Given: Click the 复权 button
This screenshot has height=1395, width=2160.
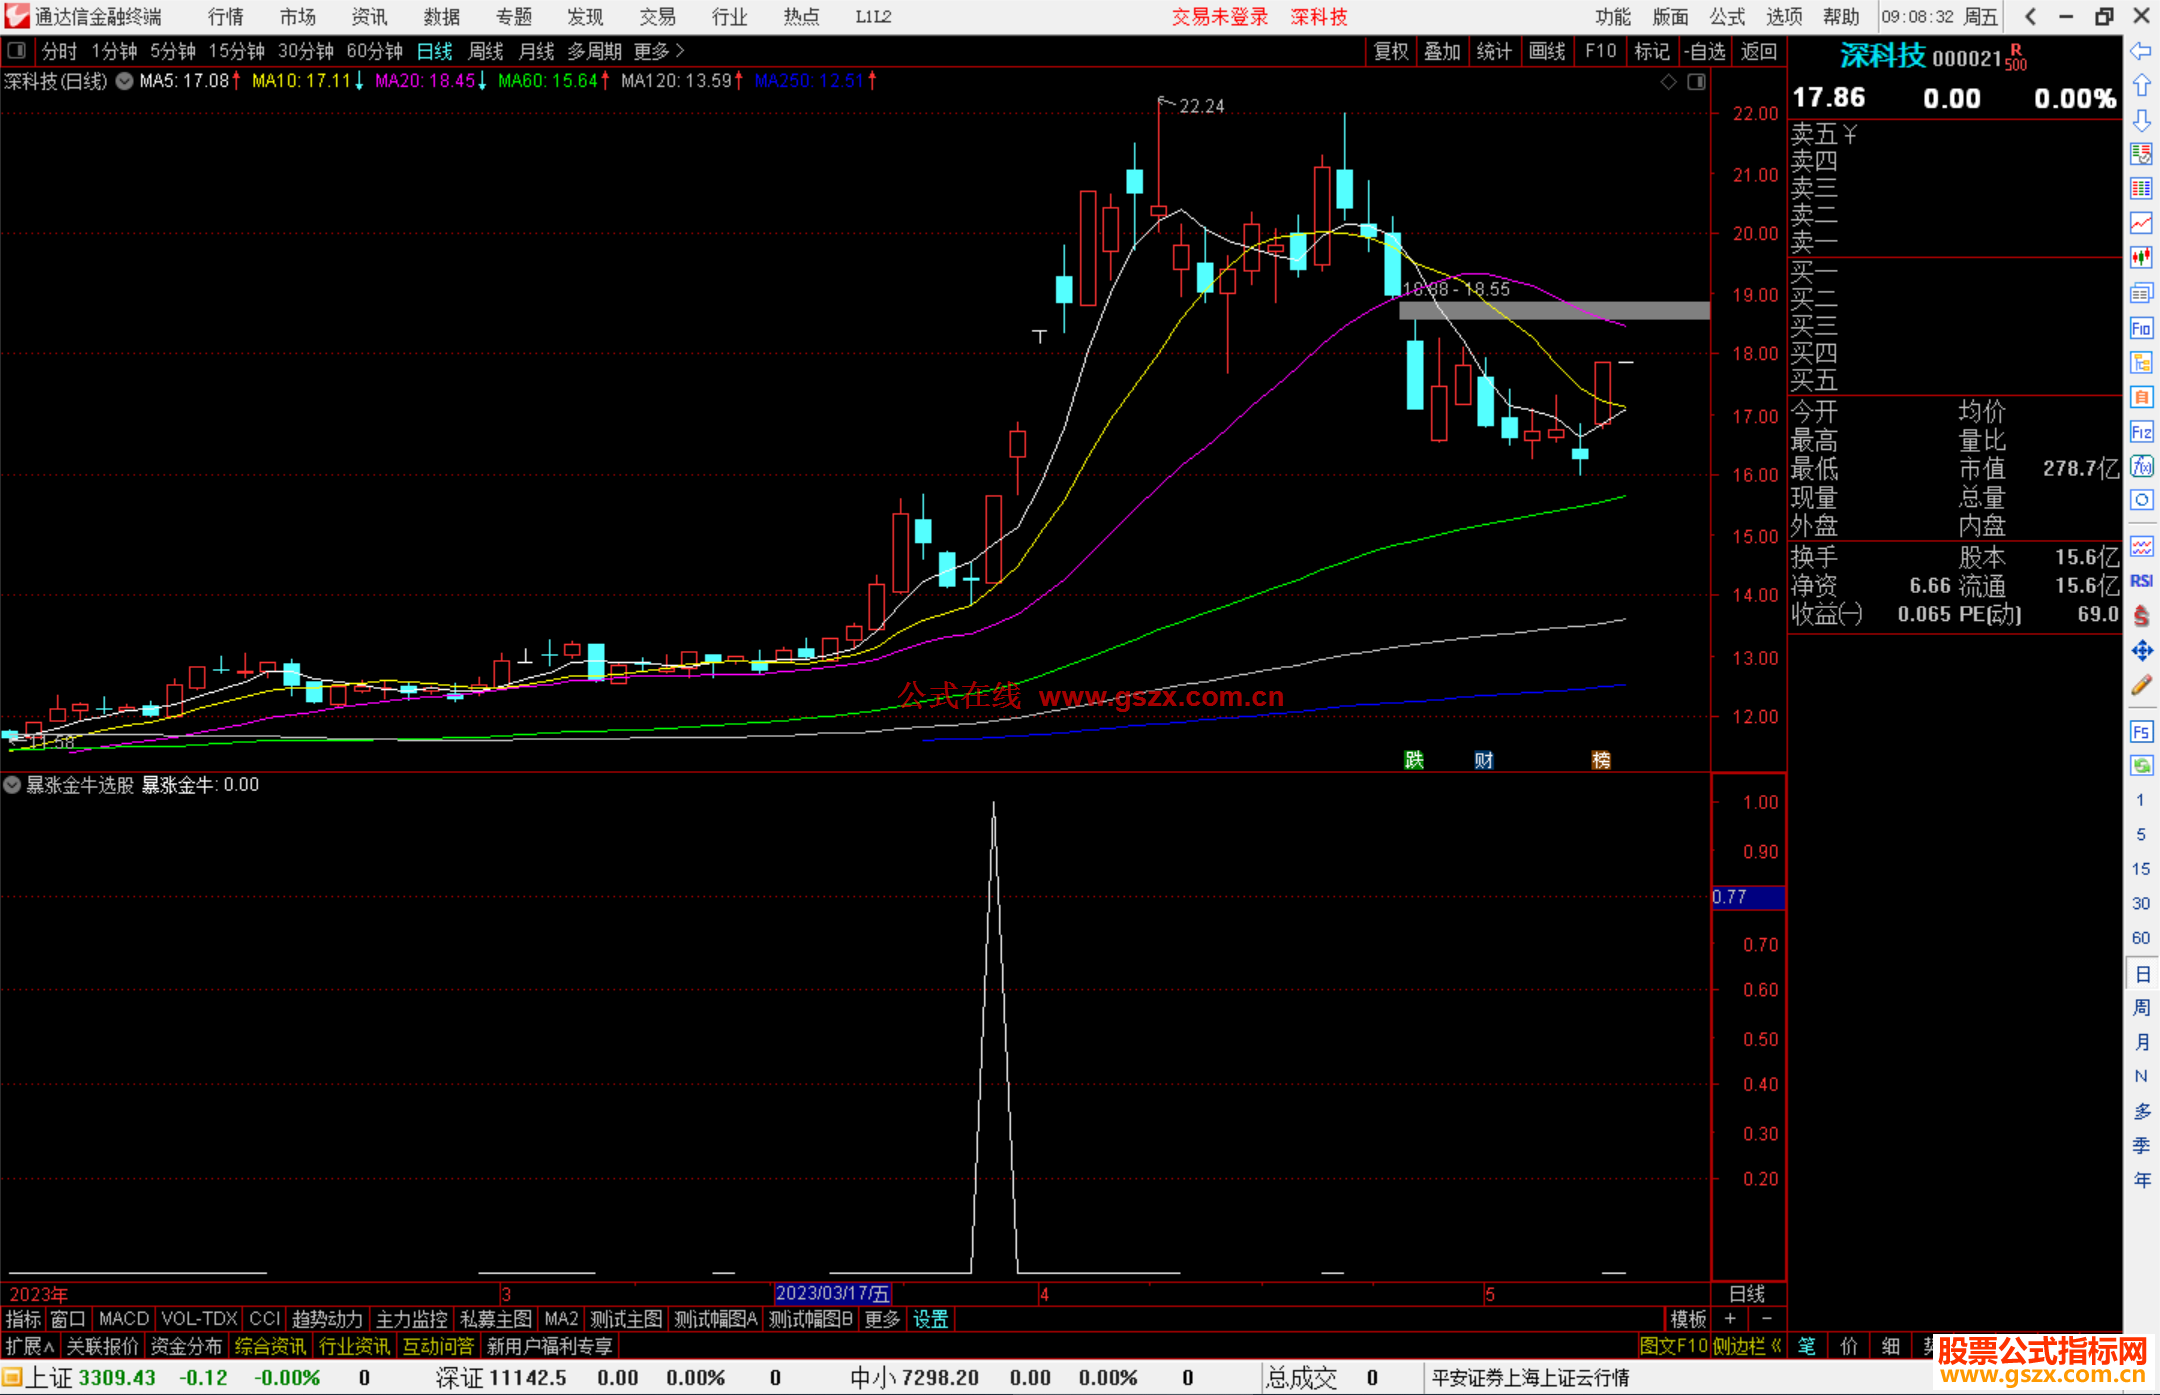Looking at the screenshot, I should [x=1390, y=51].
